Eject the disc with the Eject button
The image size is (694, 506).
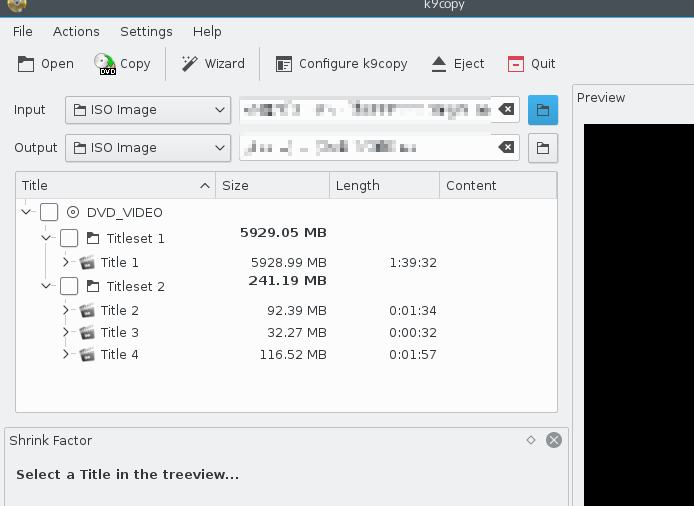point(458,64)
